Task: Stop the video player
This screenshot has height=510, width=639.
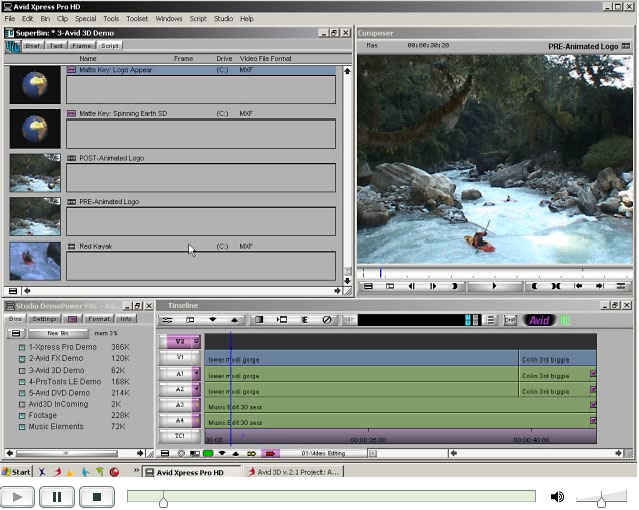Action: coord(97,497)
